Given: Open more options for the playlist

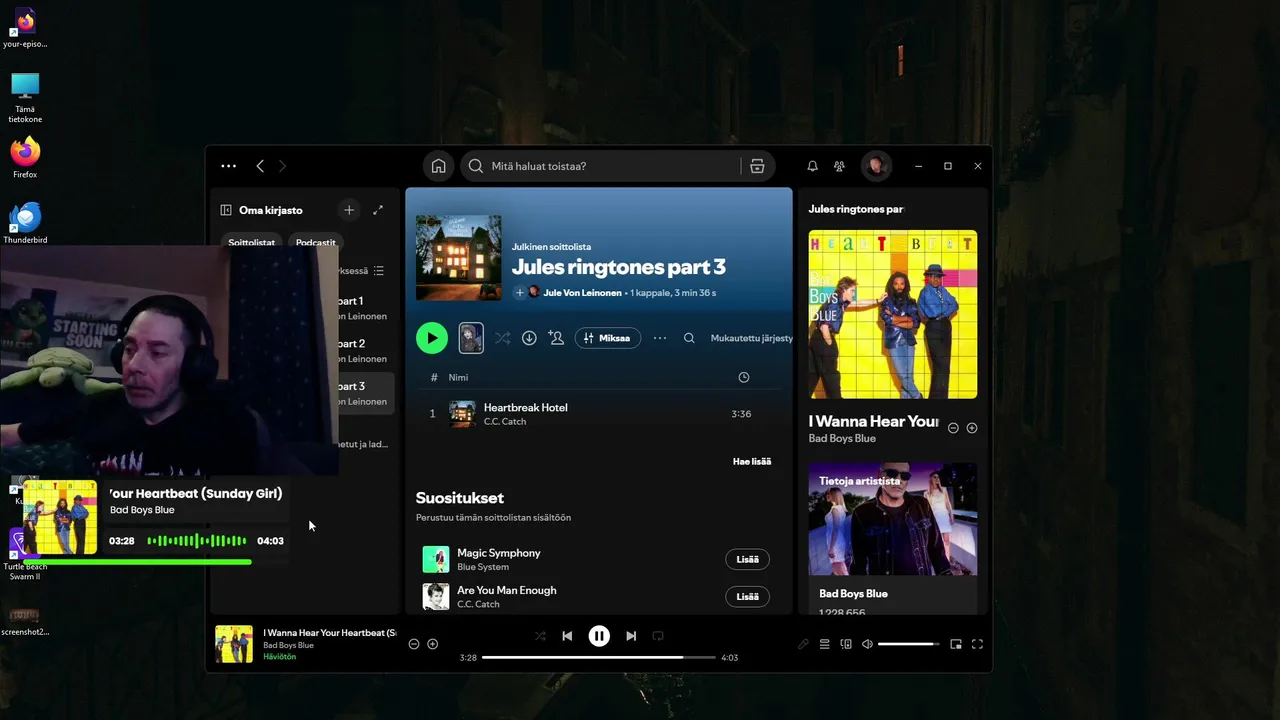Looking at the screenshot, I should click(x=660, y=338).
